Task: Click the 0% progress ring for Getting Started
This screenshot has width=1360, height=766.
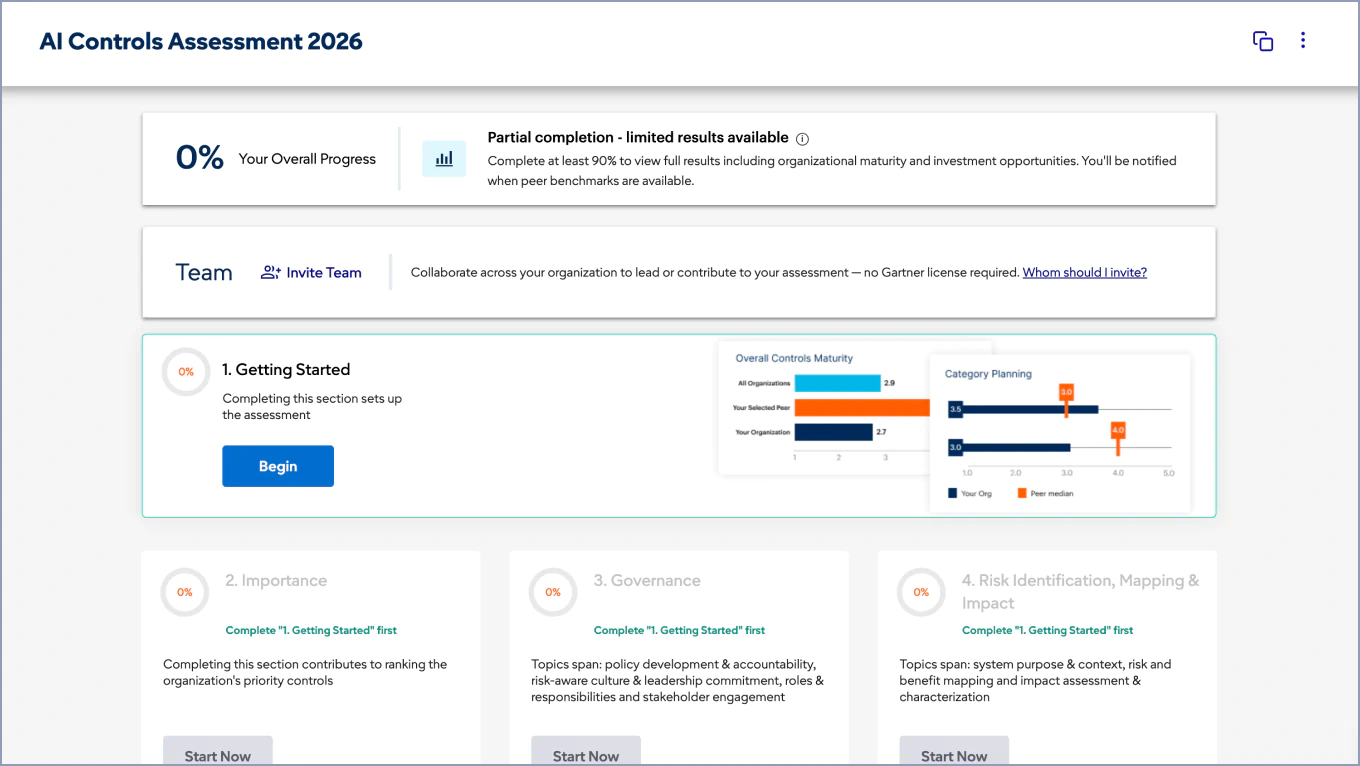Action: [x=186, y=372]
